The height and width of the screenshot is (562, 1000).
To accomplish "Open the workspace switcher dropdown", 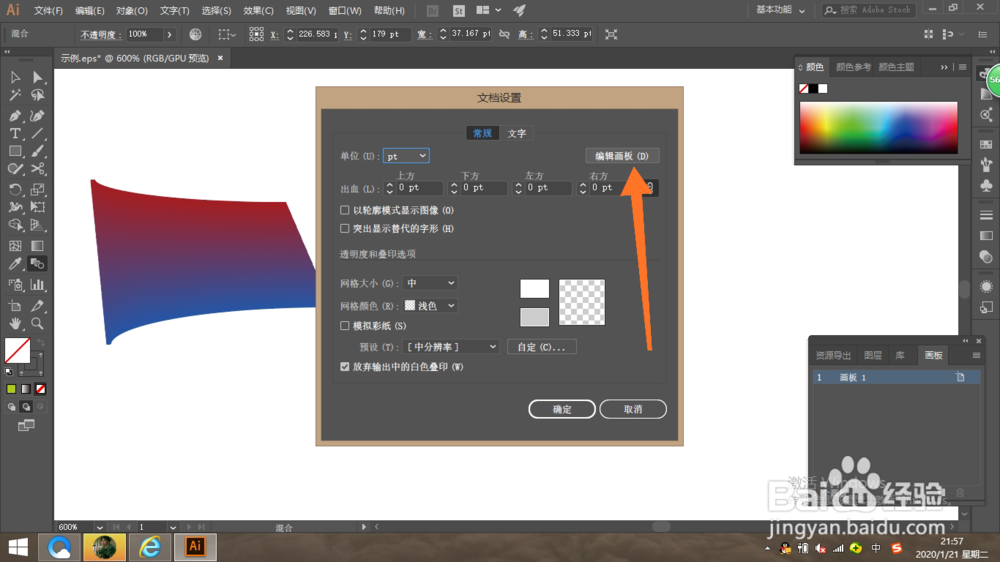I will 780,10.
